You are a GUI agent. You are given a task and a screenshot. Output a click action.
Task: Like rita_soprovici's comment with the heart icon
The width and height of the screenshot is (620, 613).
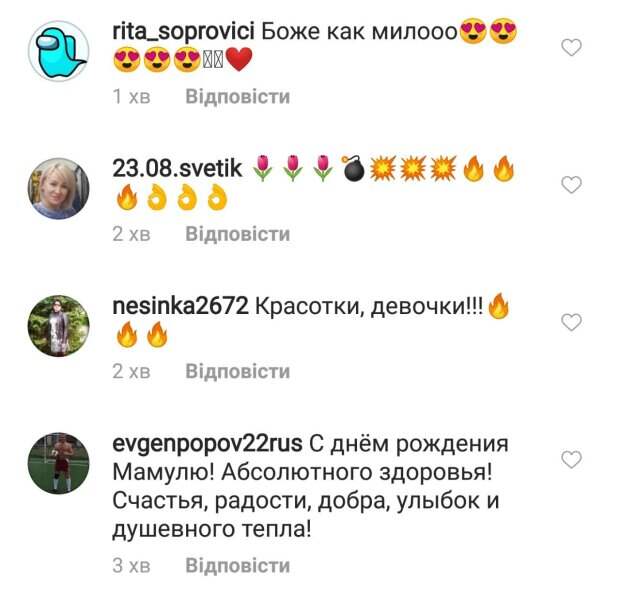click(x=571, y=47)
